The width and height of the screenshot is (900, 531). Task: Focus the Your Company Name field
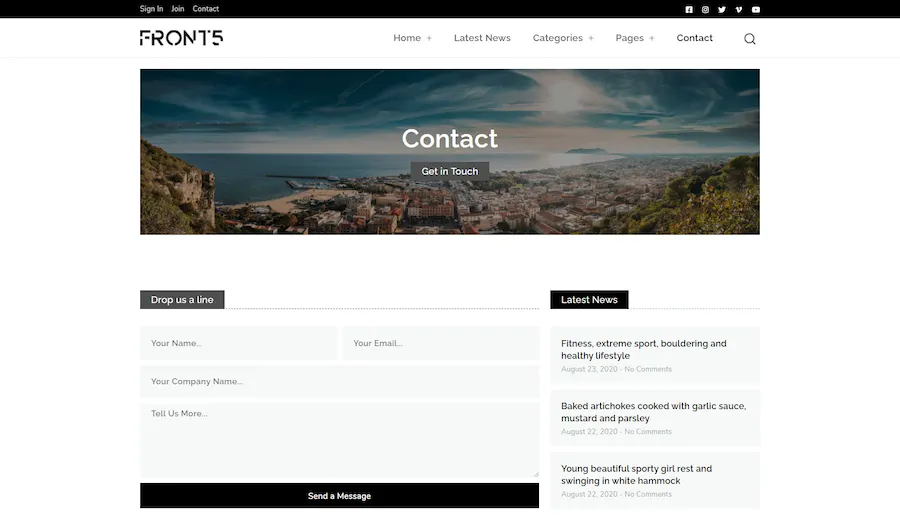[339, 381]
